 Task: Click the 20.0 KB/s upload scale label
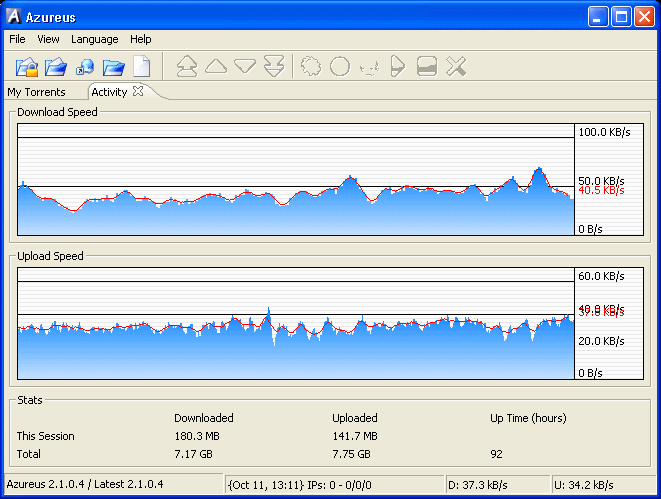[x=601, y=341]
